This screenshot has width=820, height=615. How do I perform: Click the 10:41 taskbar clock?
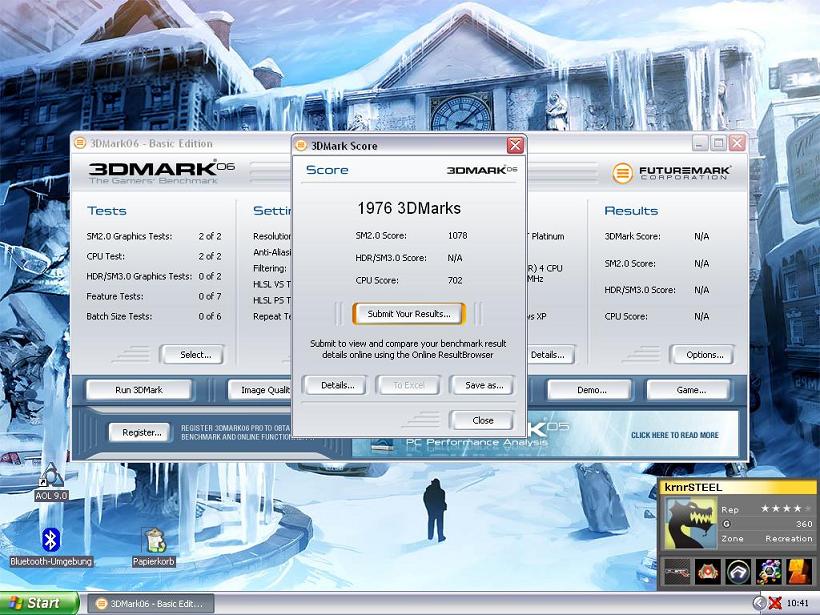coord(797,603)
